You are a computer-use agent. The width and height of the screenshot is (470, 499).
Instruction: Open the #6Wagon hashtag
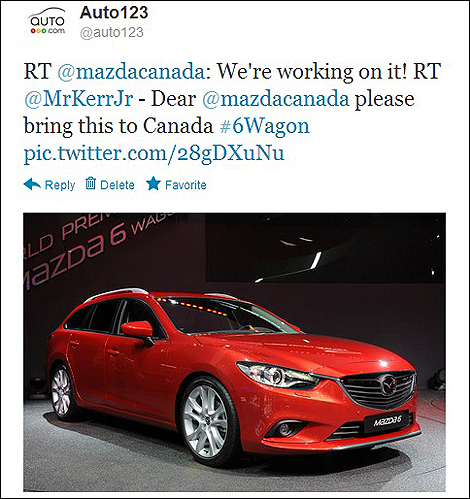click(265, 126)
